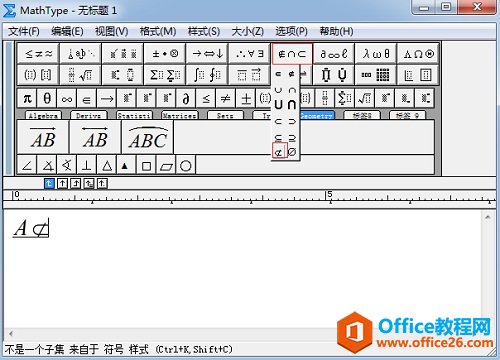This screenshot has width=500, height=360.
Task: Open the 选项(P) menu
Action: tap(292, 31)
